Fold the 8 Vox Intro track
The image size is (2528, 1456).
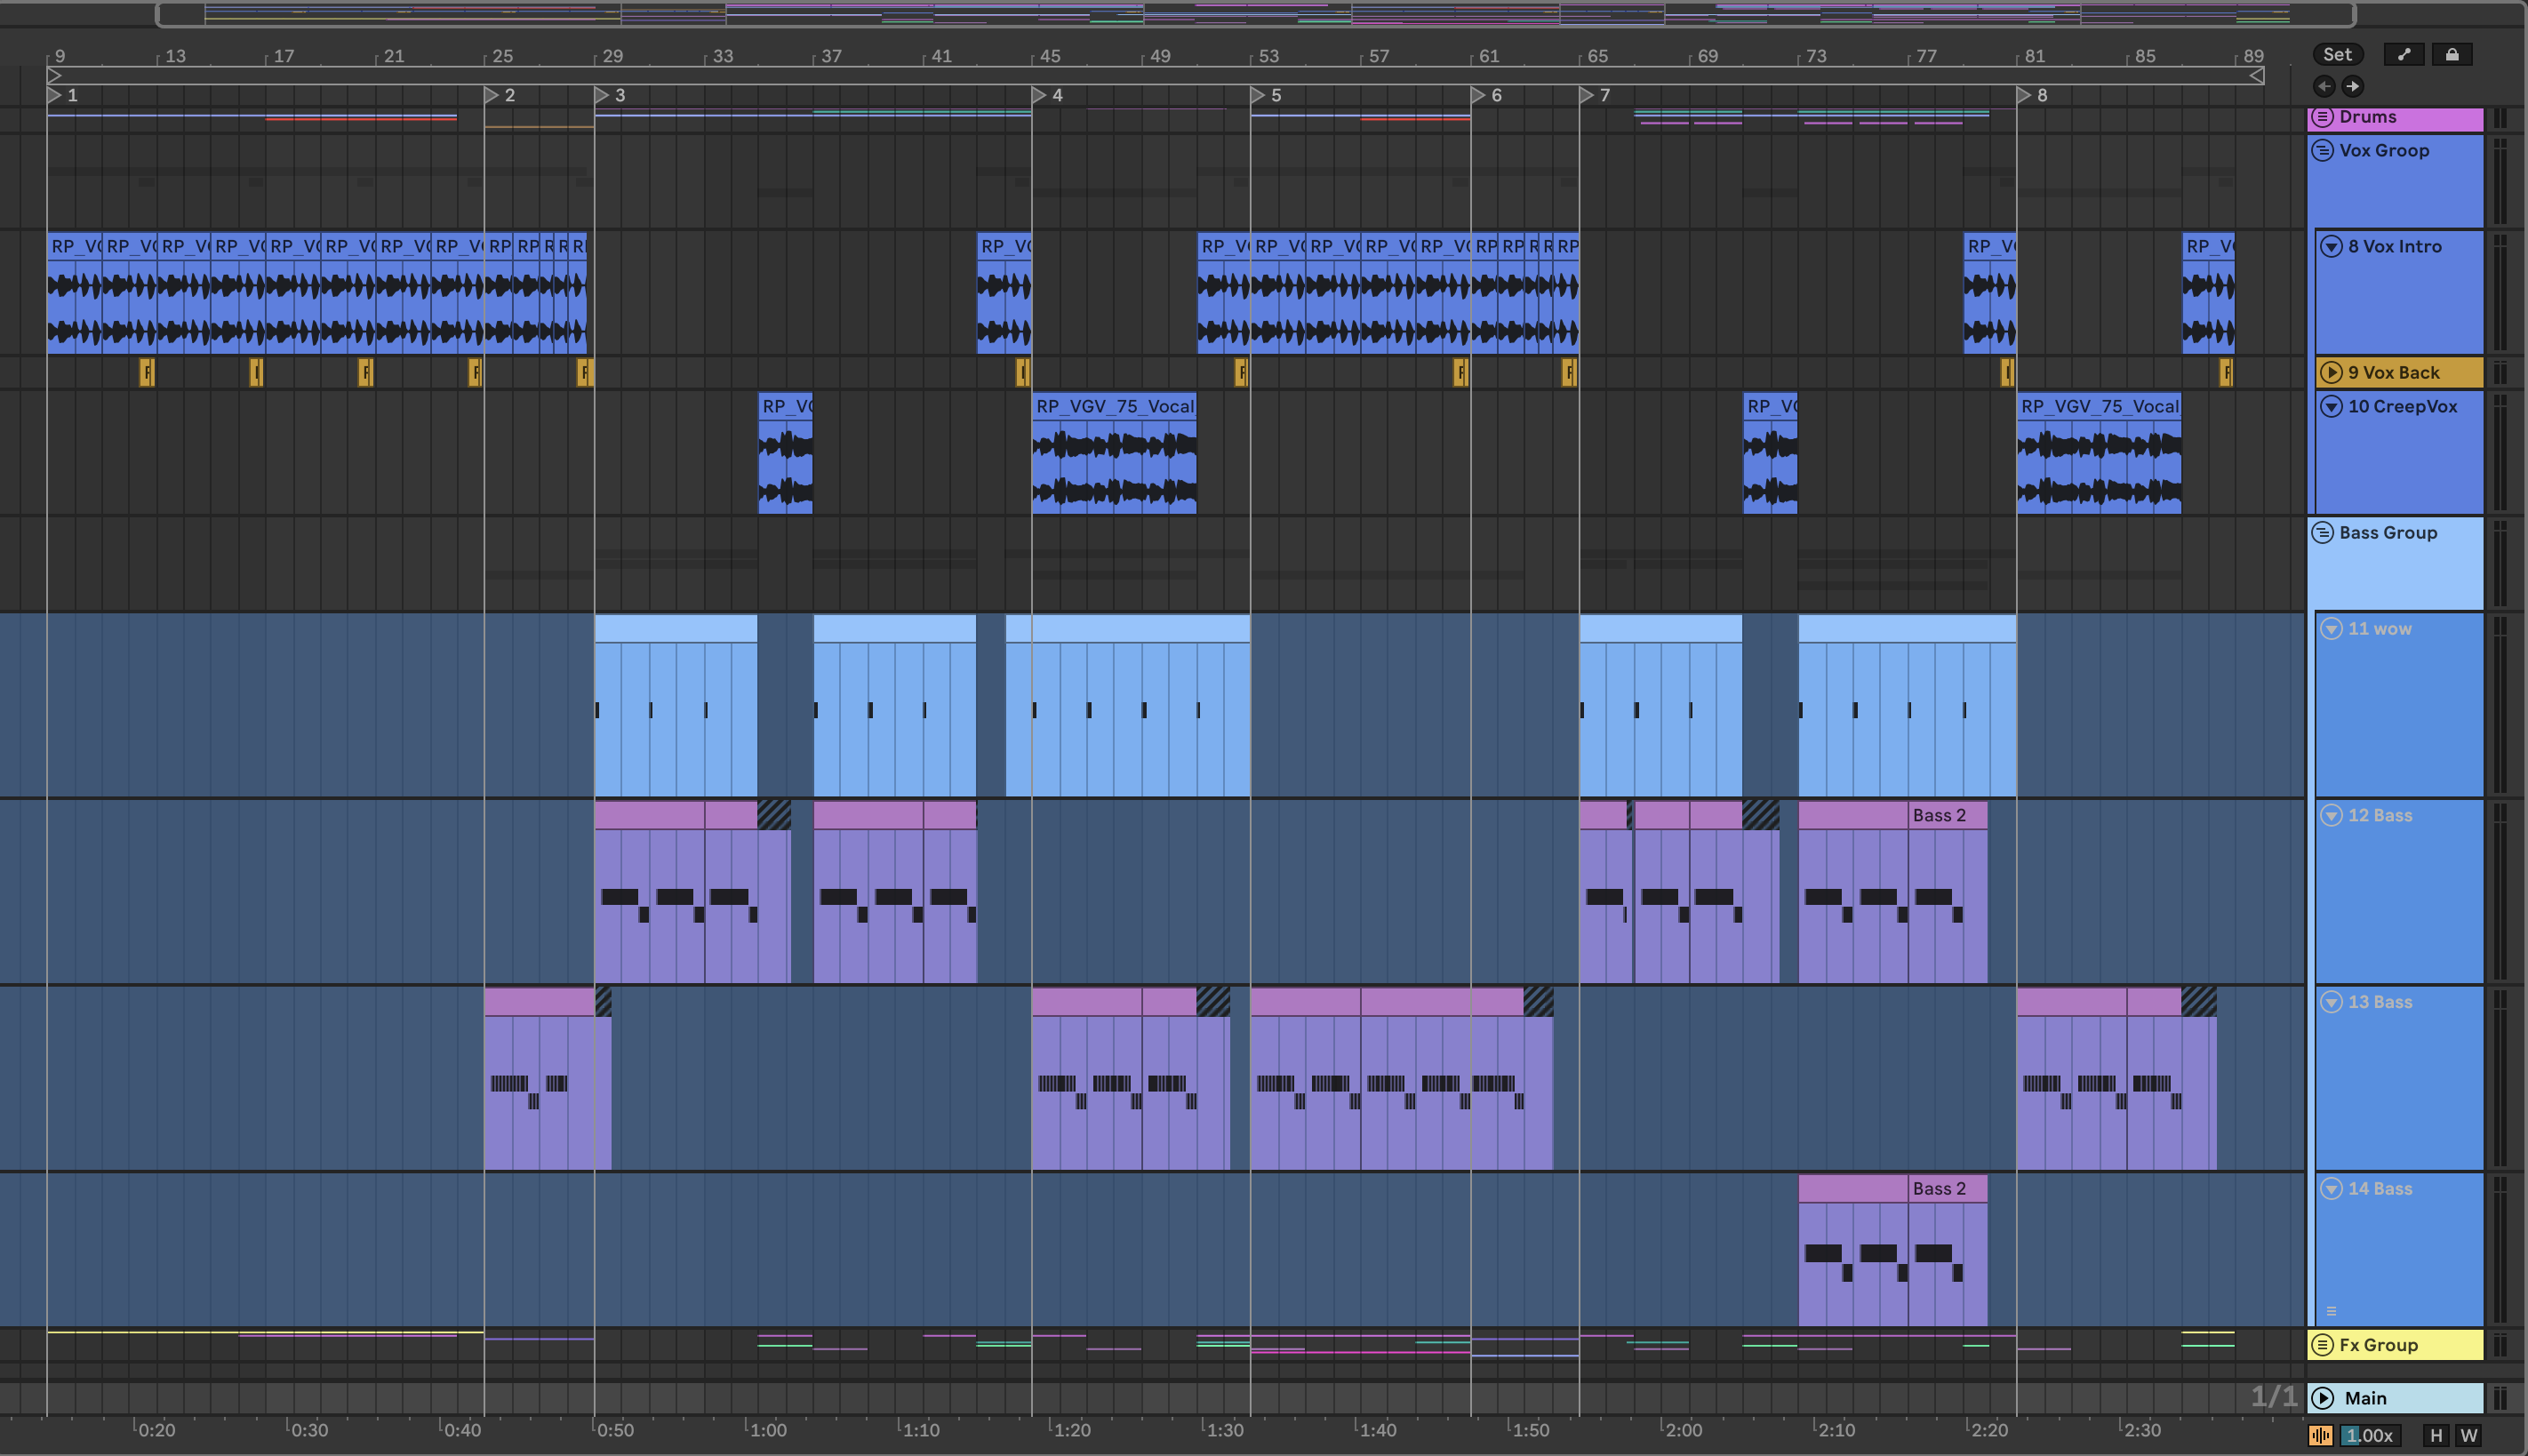2331,246
